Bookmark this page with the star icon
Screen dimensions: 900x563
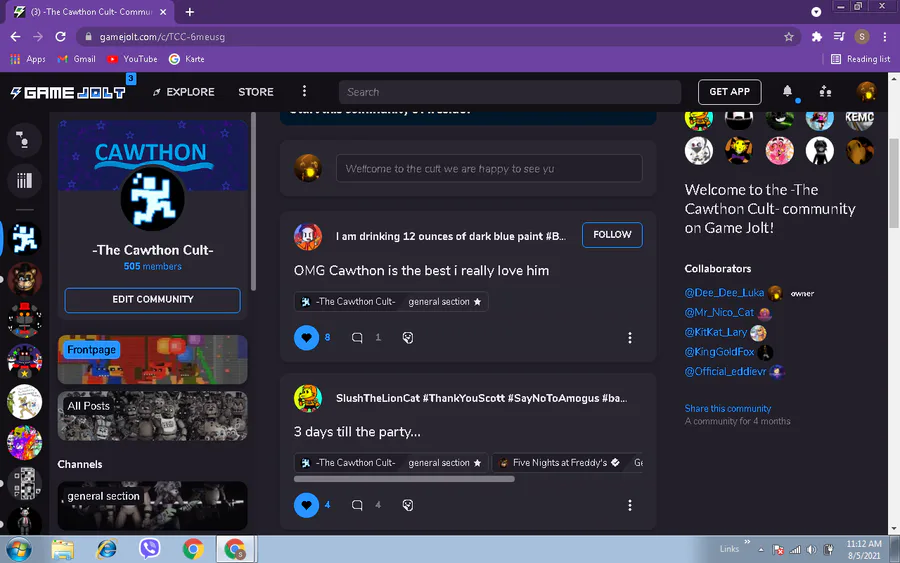click(789, 37)
